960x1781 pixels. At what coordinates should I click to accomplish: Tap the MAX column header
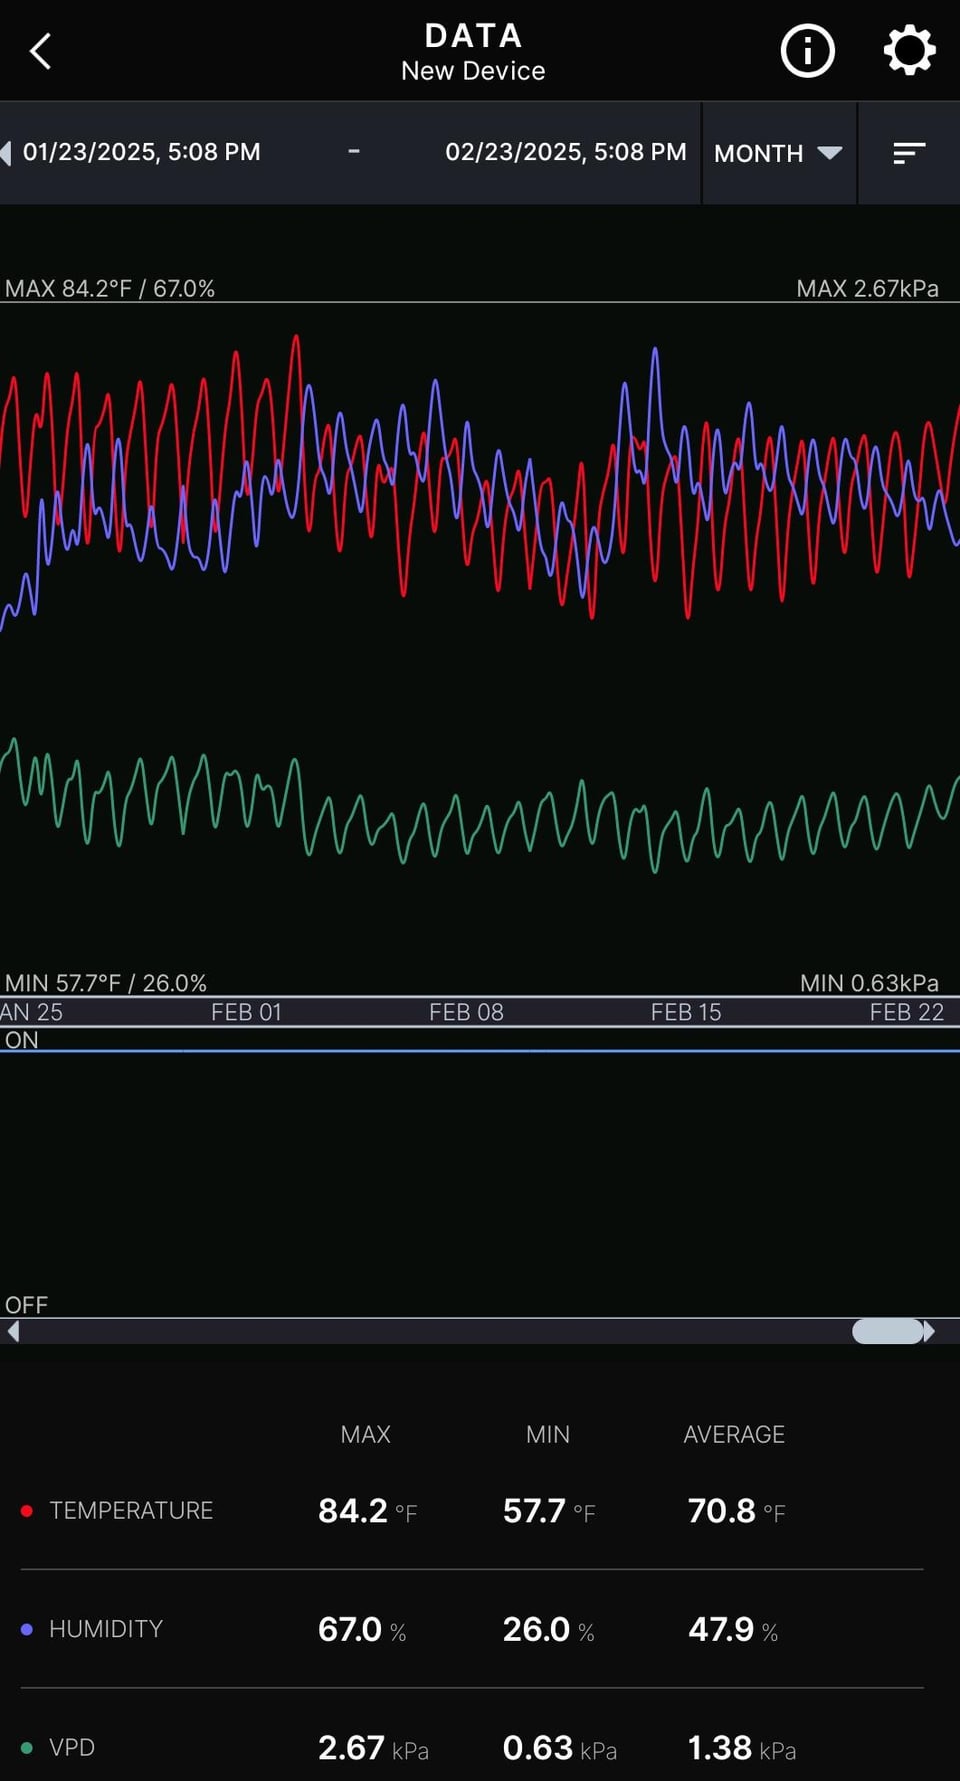point(365,1434)
